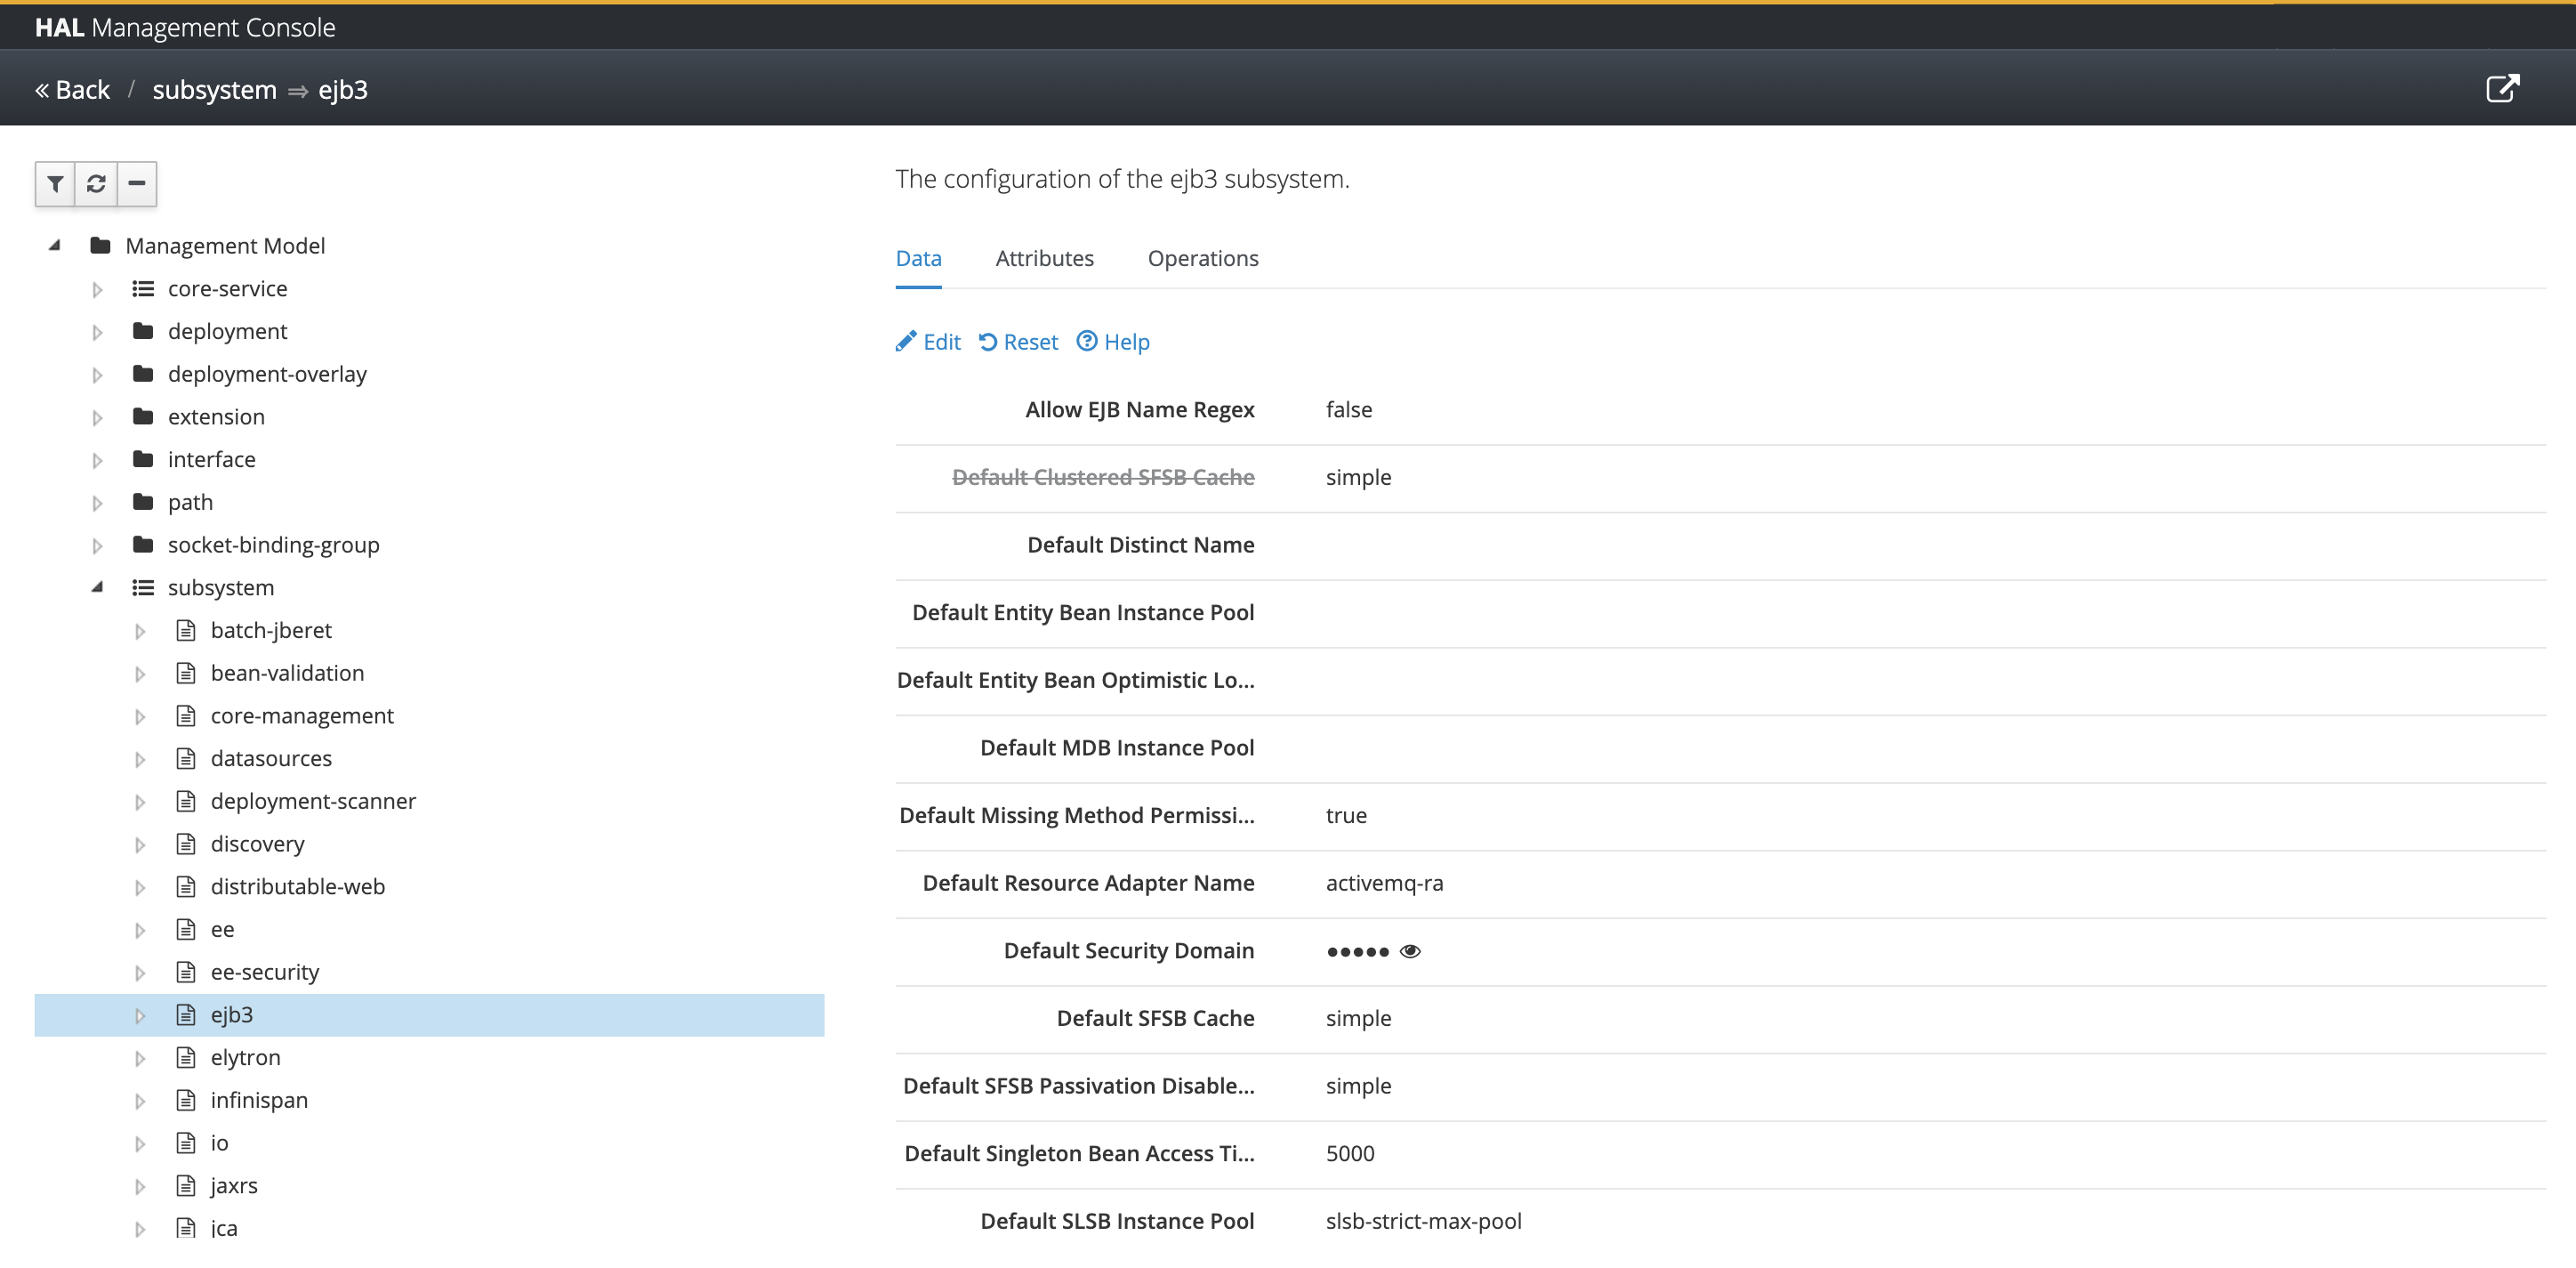Expand the ejb3 subsystem node
Screen dimensions: 2576x1268
pos(140,1015)
